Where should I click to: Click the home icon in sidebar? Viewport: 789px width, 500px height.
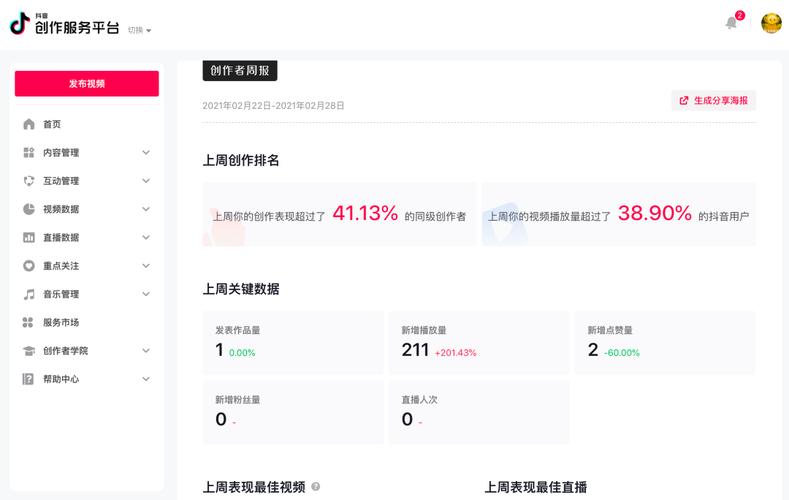pos(29,124)
